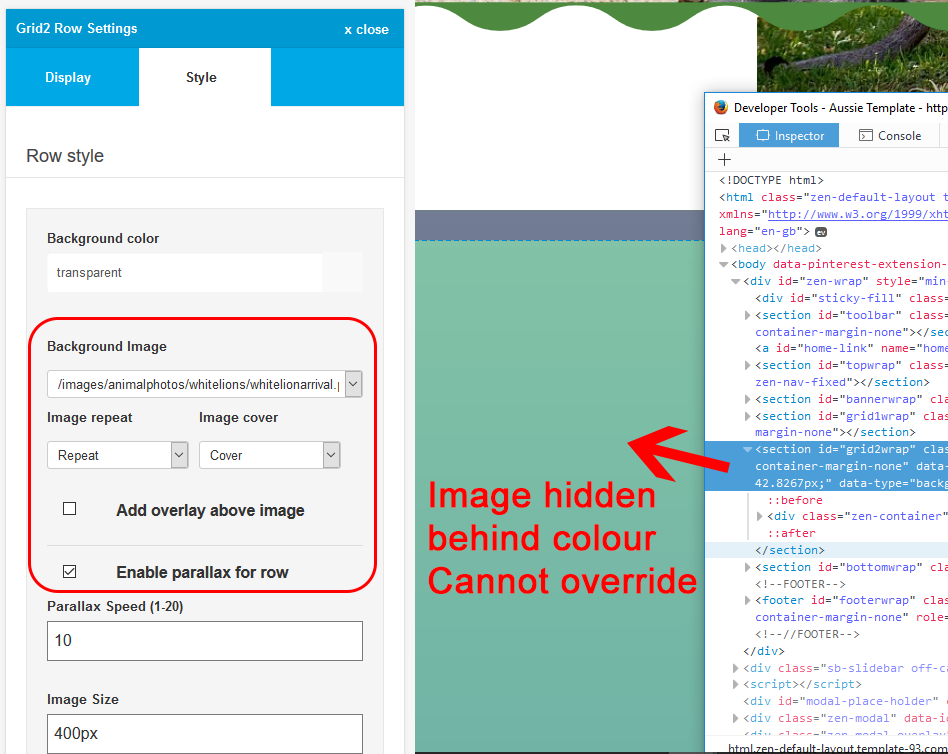Screen dimensions: 948x754
Task: Uncheck Enable parallax for row
Action: click(x=70, y=571)
